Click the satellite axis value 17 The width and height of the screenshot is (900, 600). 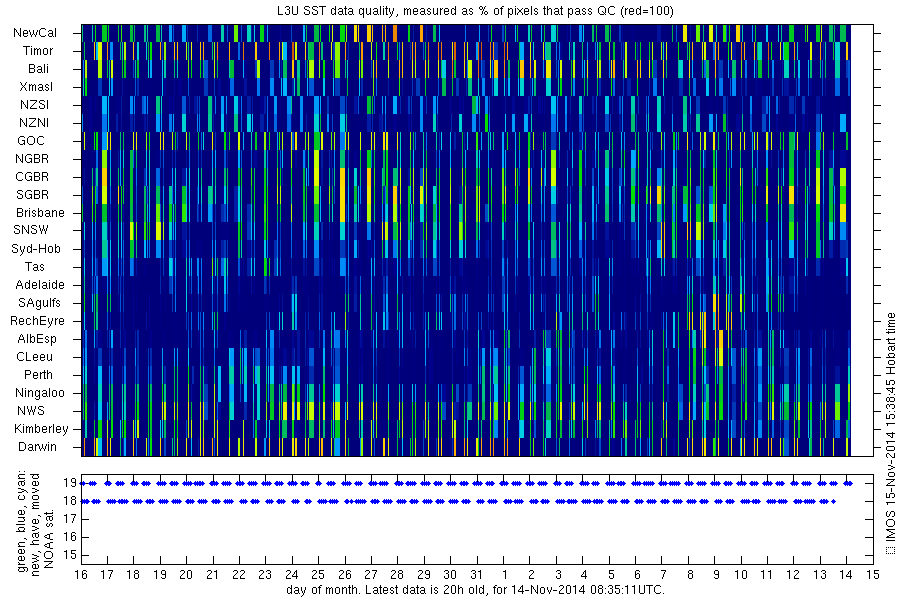click(x=70, y=519)
